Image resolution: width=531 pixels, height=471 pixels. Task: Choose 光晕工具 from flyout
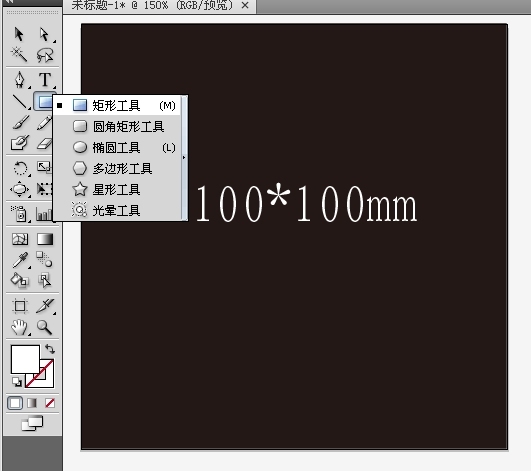[117, 211]
